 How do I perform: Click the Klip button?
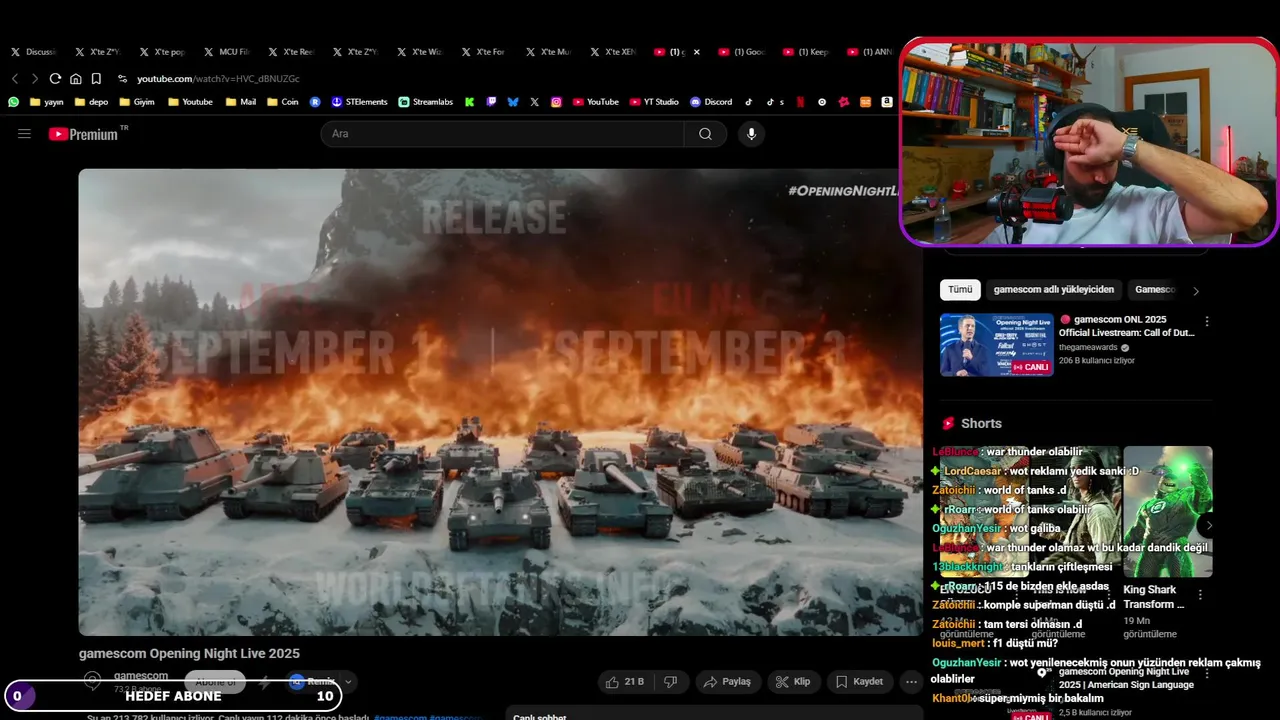(794, 682)
